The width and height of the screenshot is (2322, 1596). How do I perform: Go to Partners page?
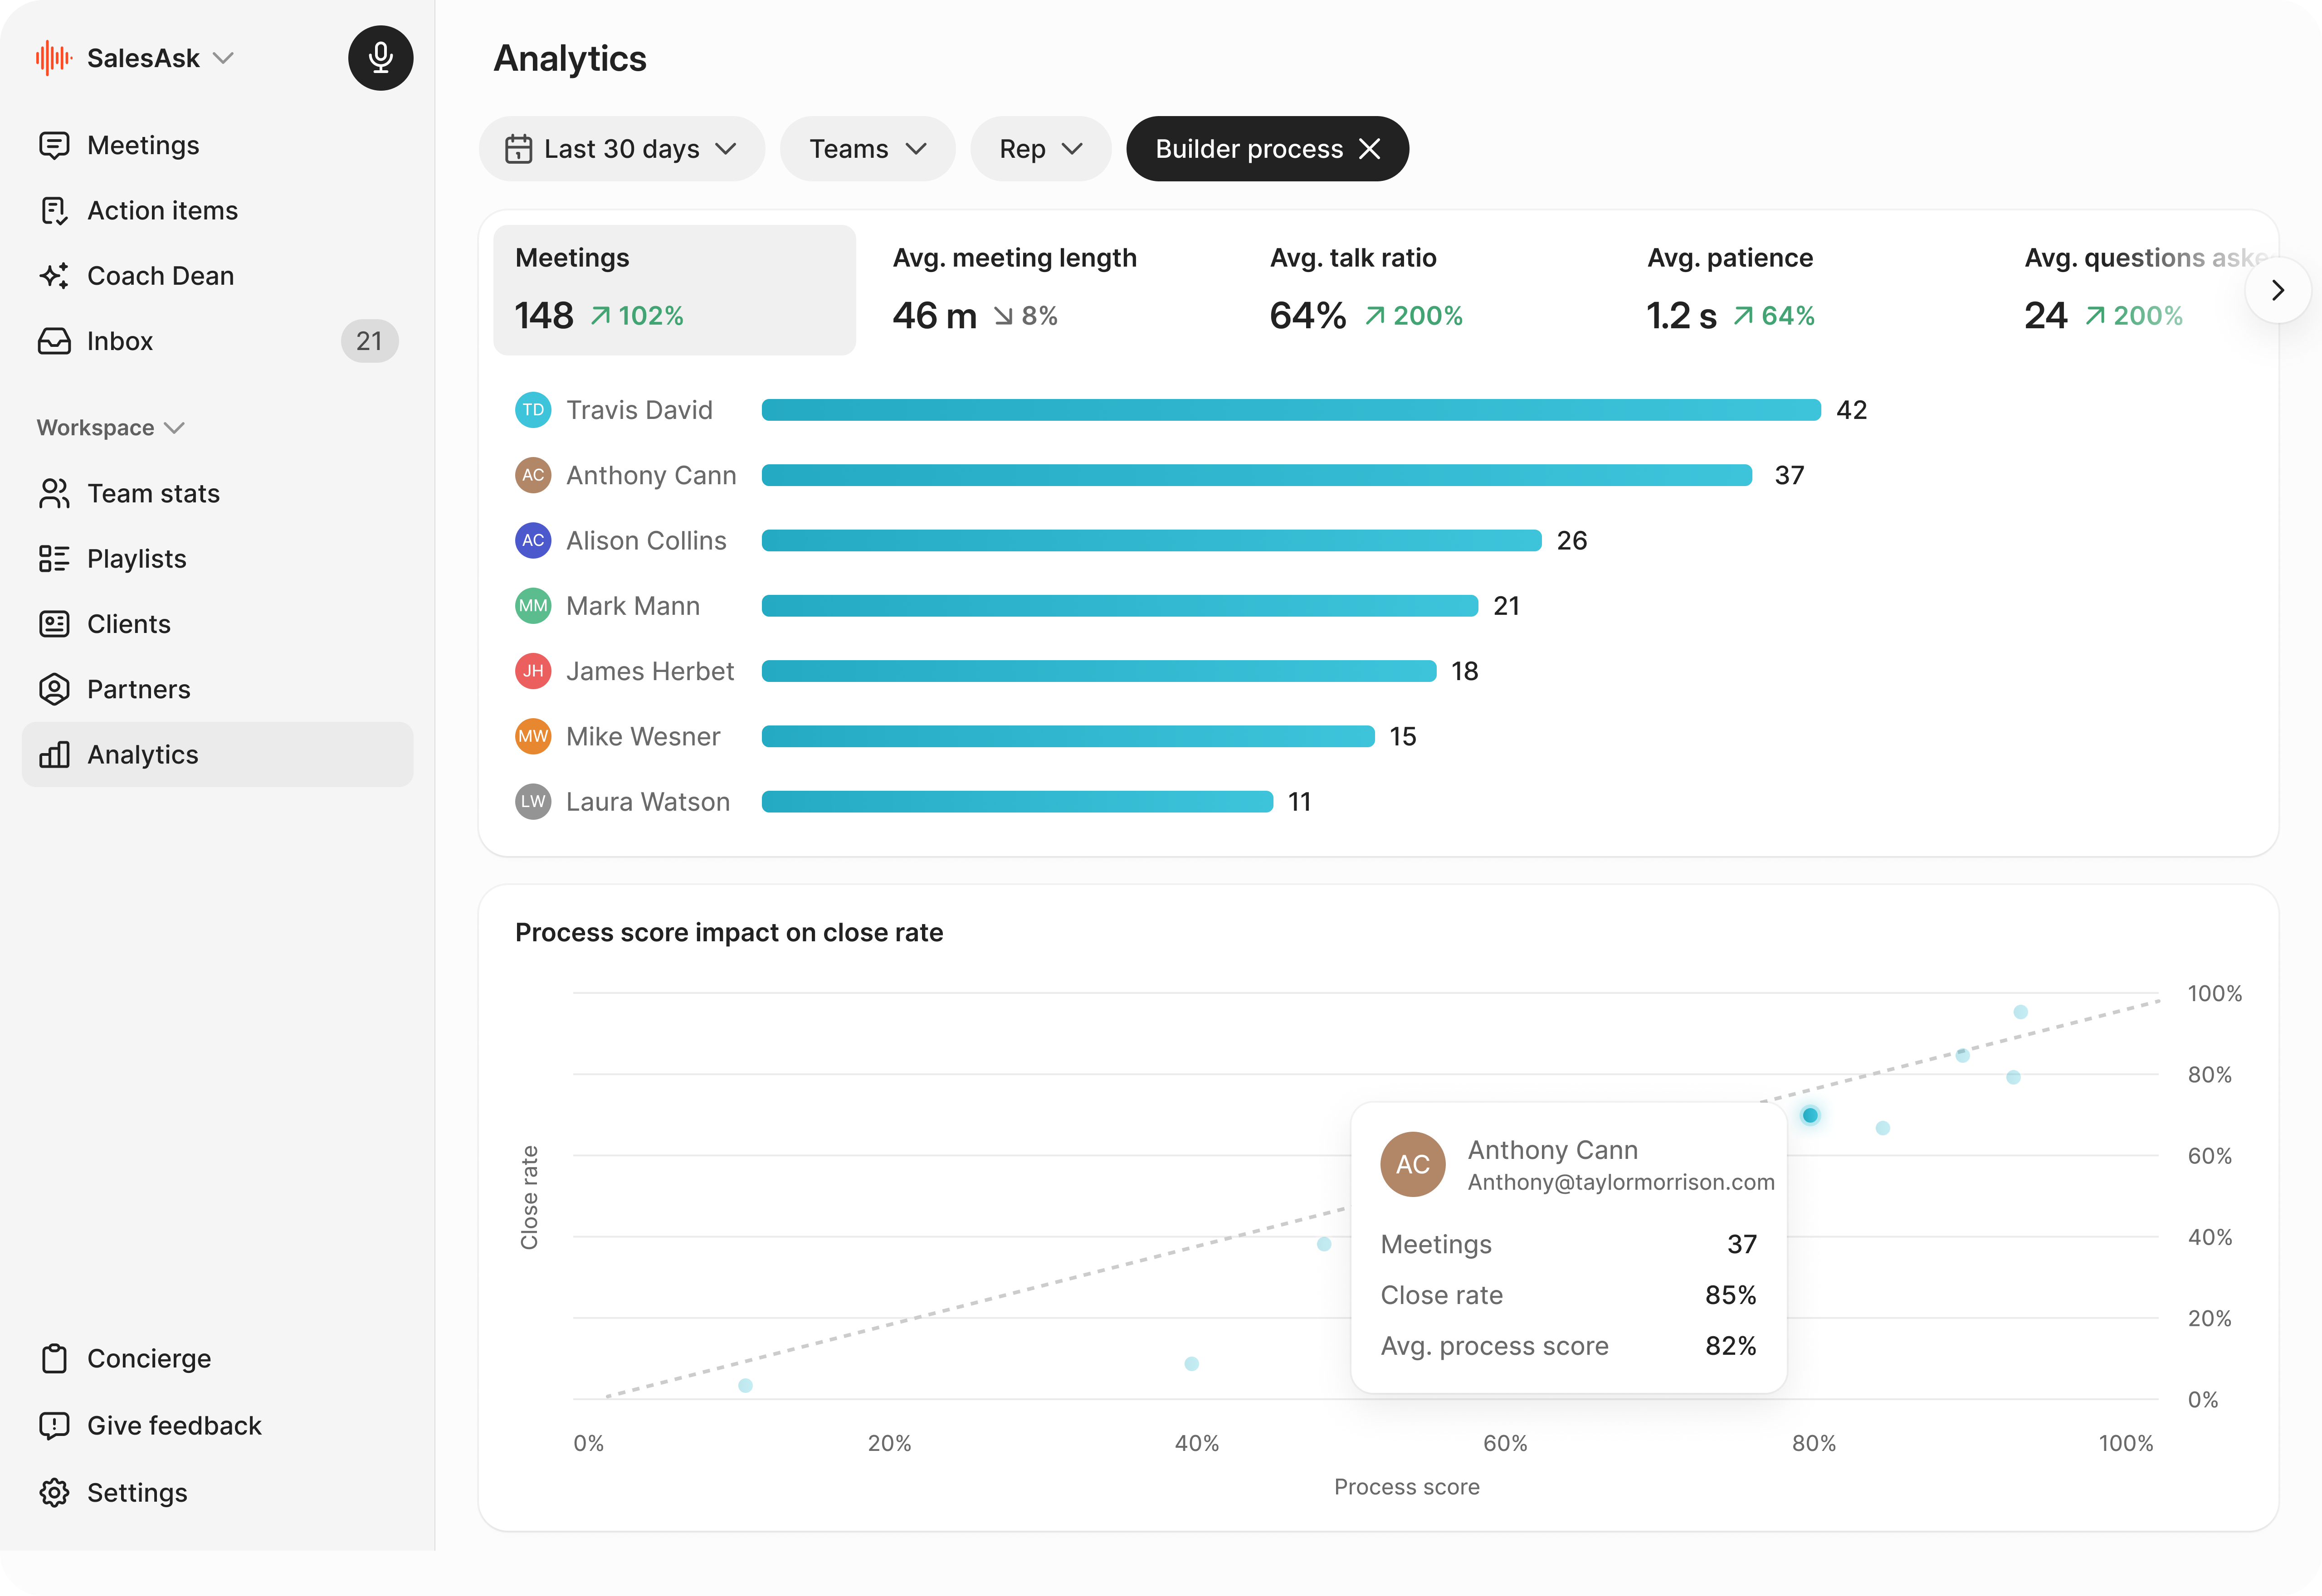[x=138, y=690]
